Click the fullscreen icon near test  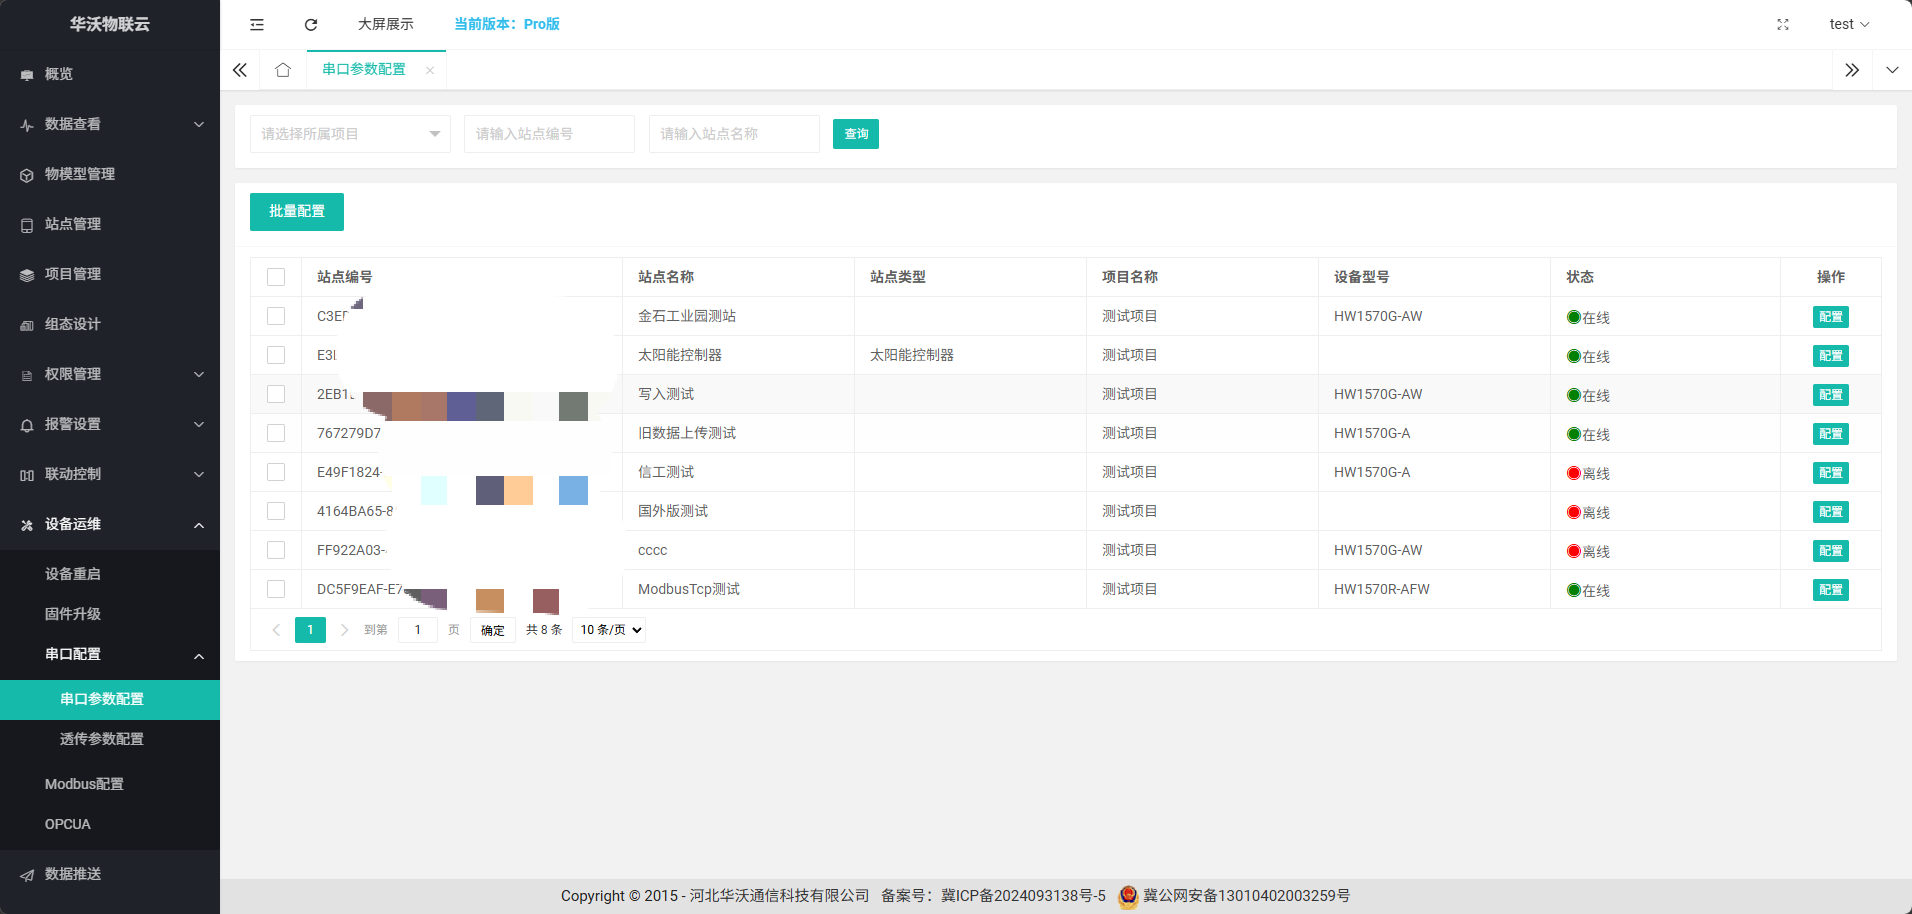1783,24
